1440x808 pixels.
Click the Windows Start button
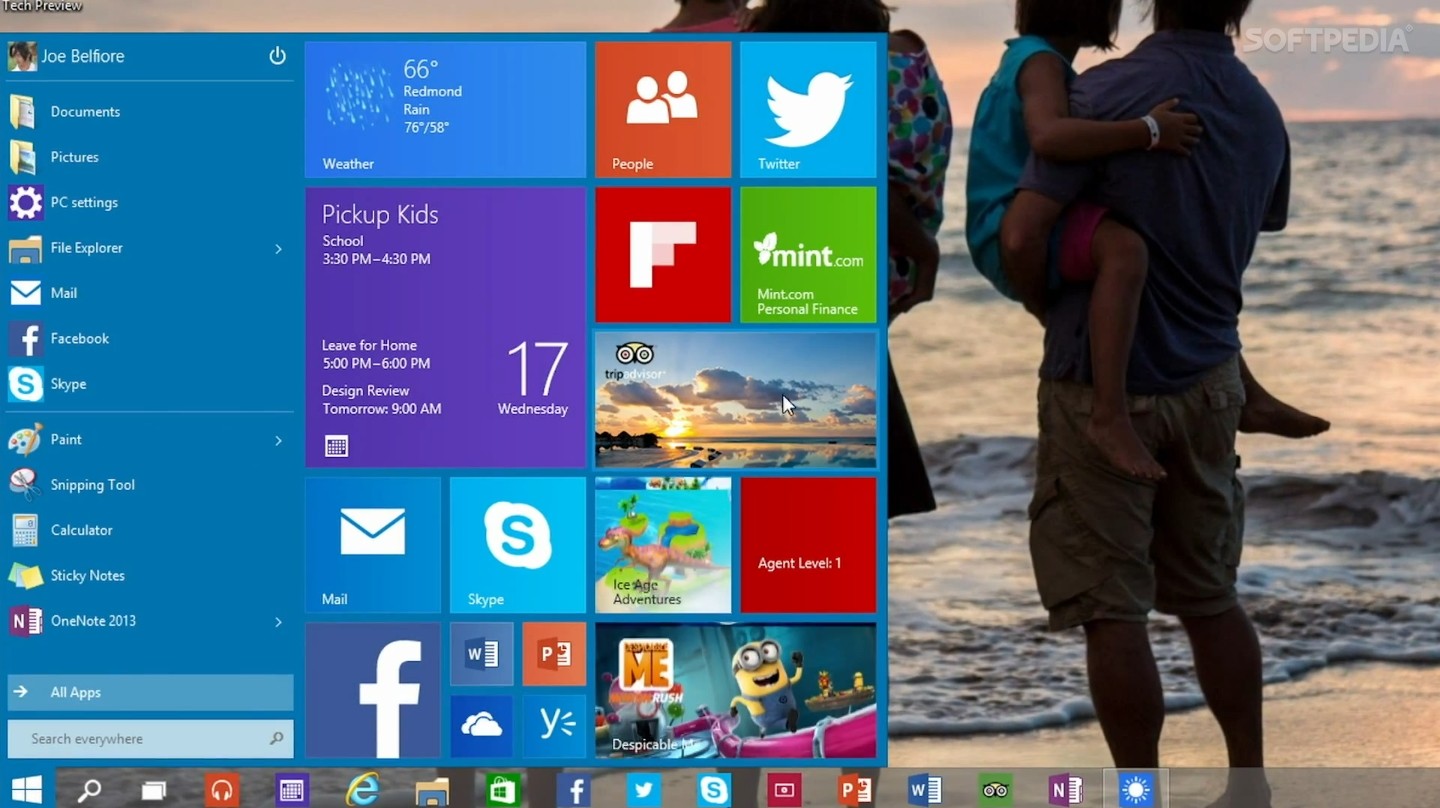coord(27,791)
